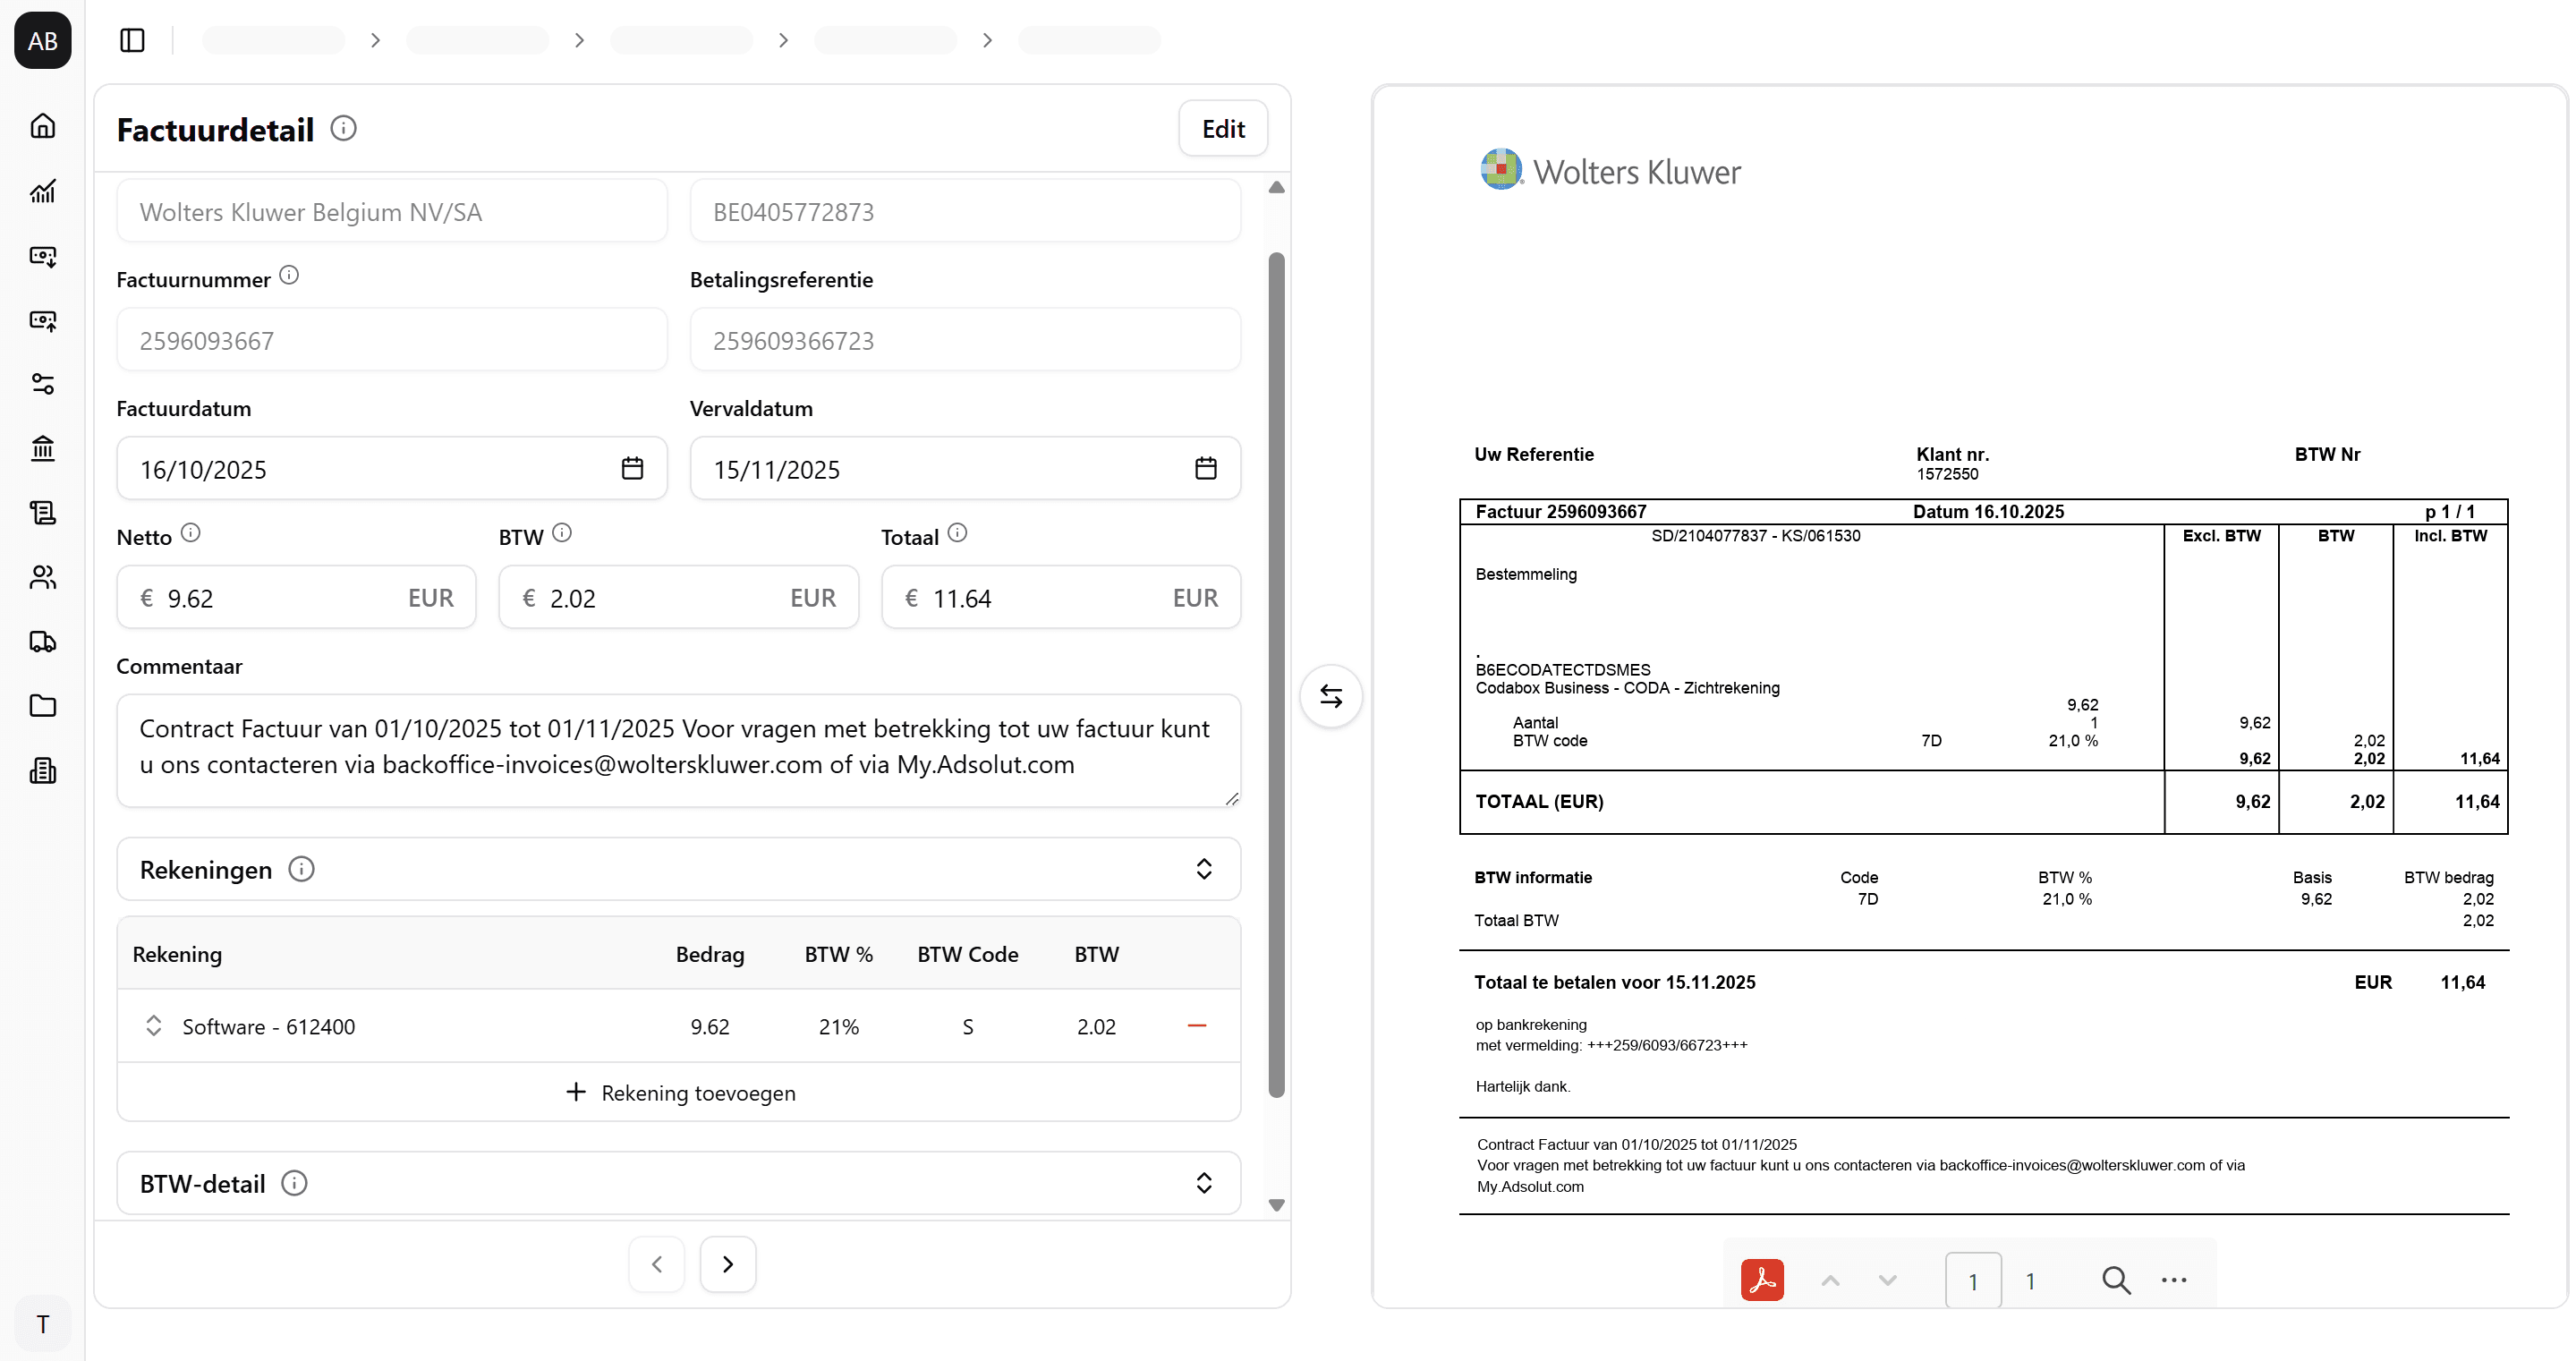Go to the previous PDF page arrow
This screenshot has height=1361, width=2576.
(1830, 1281)
